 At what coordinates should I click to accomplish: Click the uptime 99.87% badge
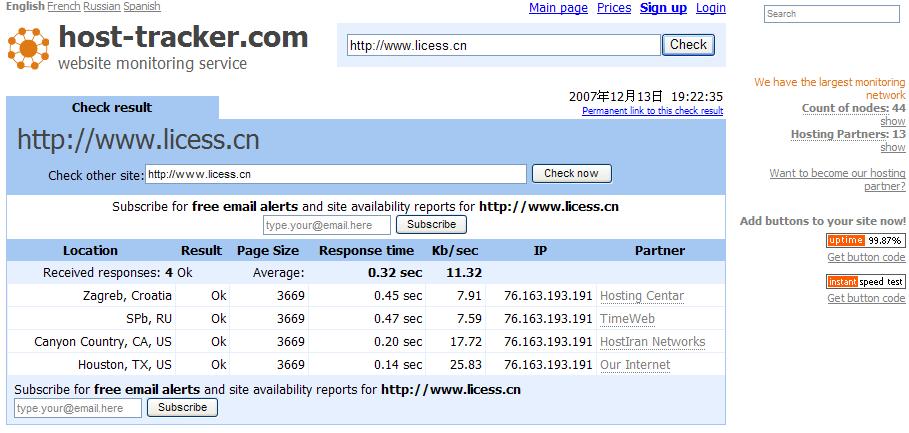pyautogui.click(x=865, y=241)
